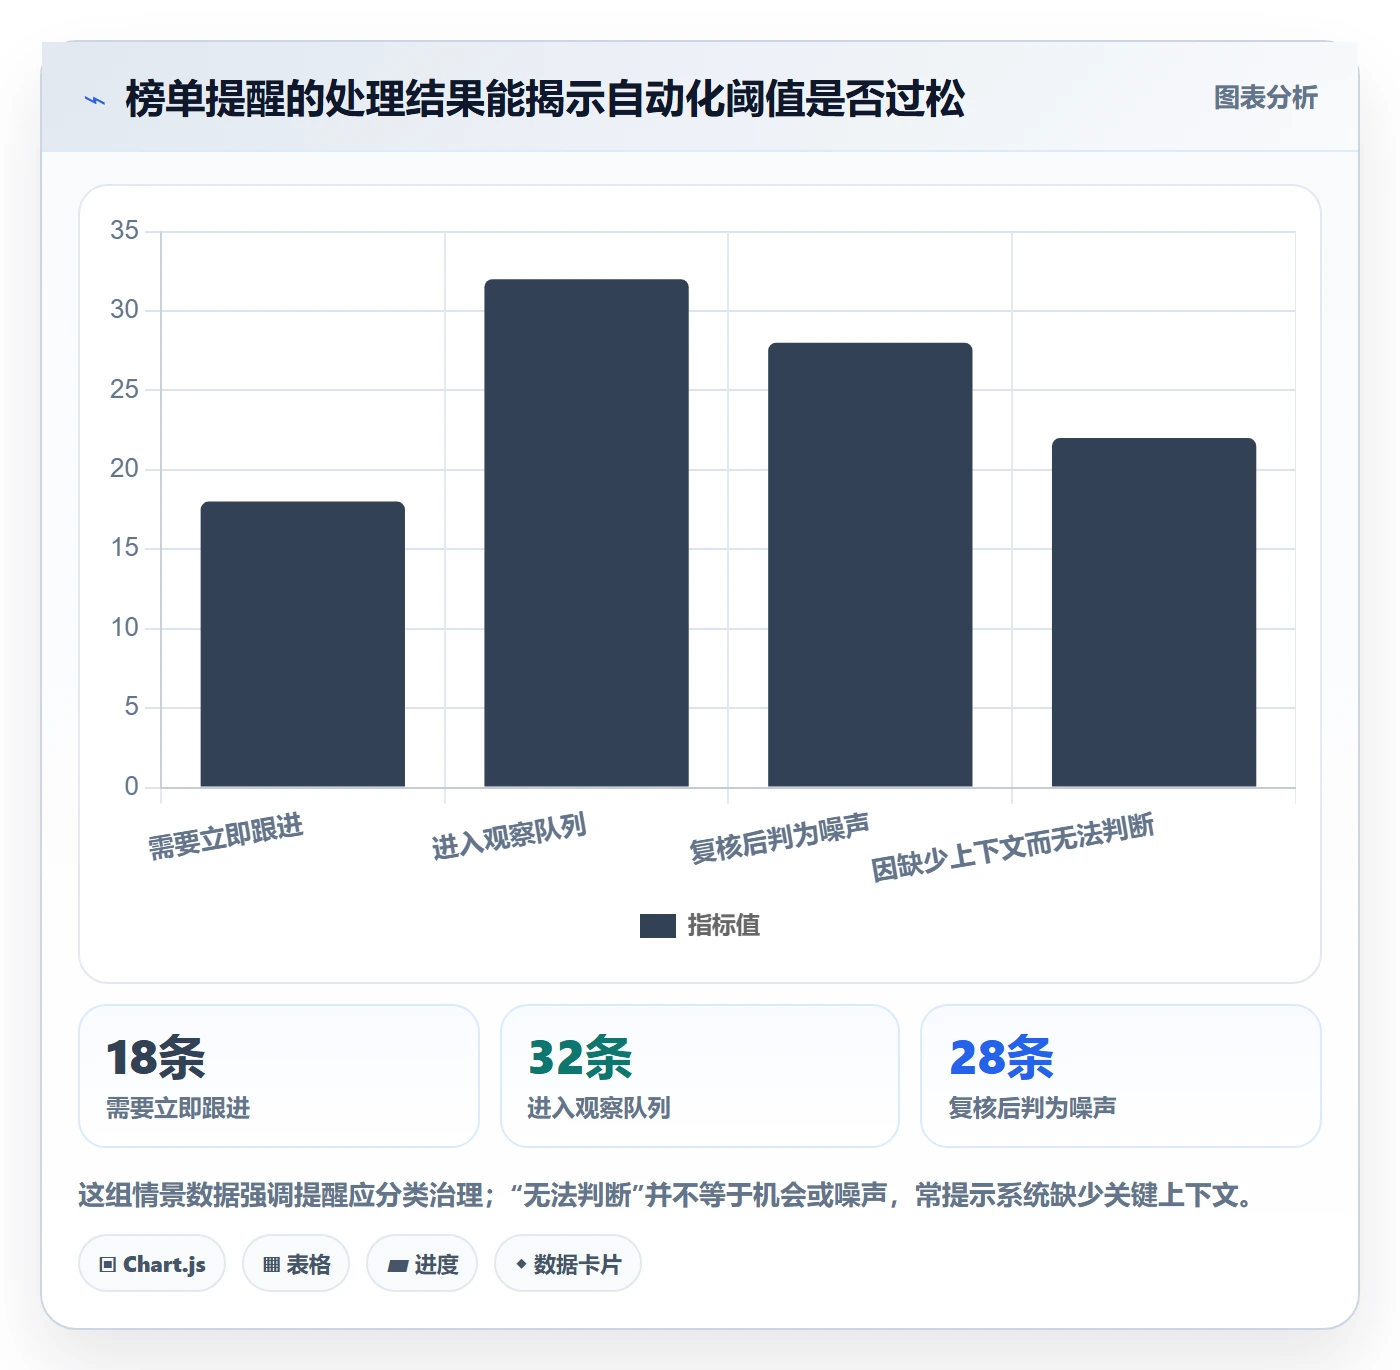Select the 数据卡片 tag chip
The height and width of the screenshot is (1370, 1400).
click(x=568, y=1264)
